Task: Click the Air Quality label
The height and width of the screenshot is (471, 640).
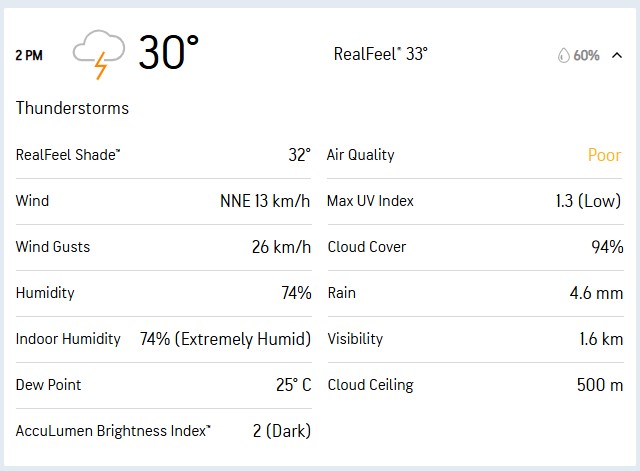Action: point(360,155)
